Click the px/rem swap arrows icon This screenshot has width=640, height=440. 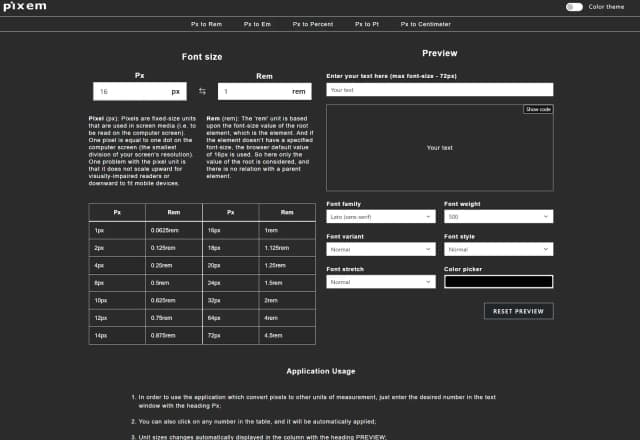click(x=202, y=91)
